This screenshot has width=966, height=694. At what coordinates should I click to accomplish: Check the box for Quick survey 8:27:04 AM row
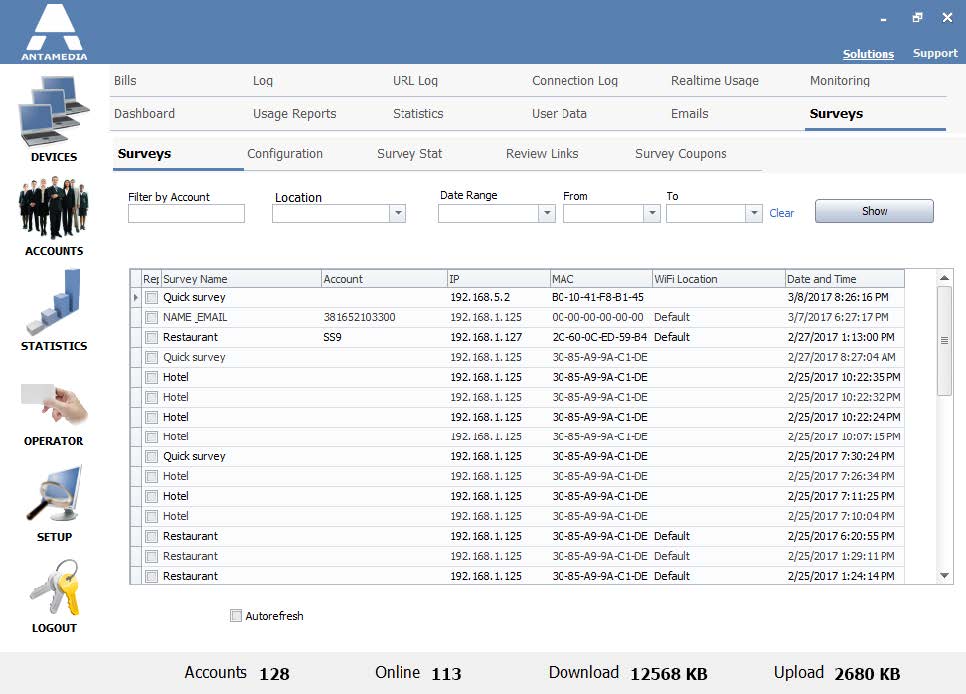tap(152, 357)
